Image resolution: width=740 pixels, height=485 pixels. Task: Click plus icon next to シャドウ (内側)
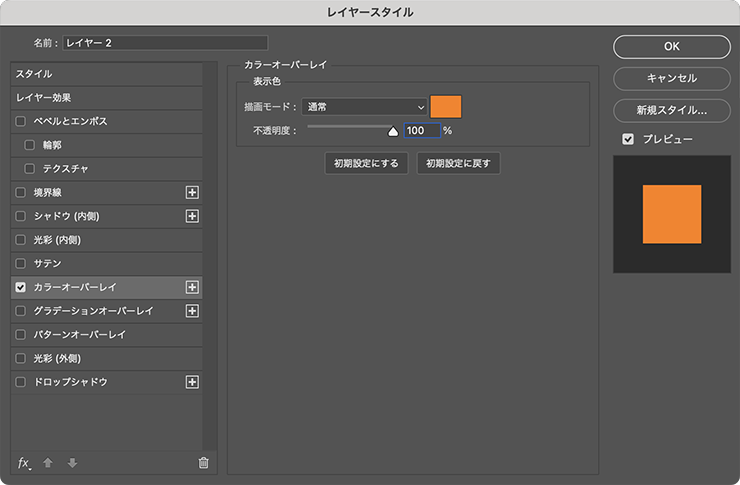pos(193,216)
